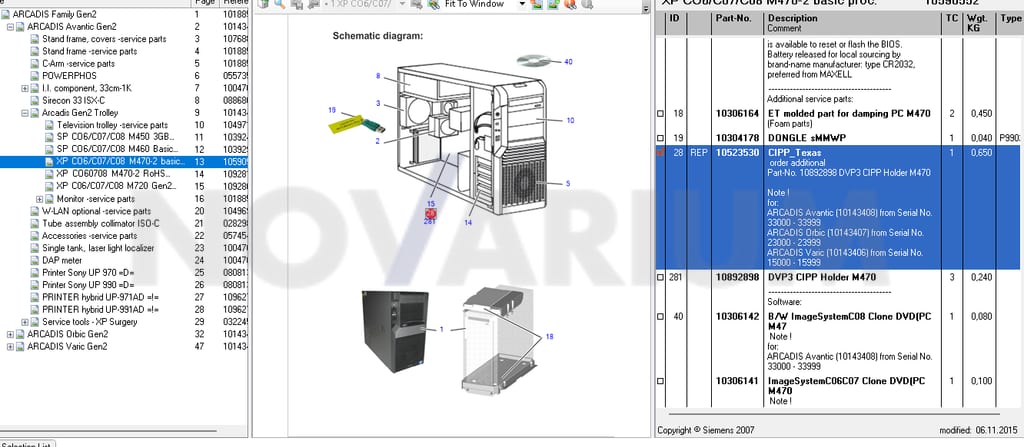Click the icon beside DAP meter

(36, 260)
